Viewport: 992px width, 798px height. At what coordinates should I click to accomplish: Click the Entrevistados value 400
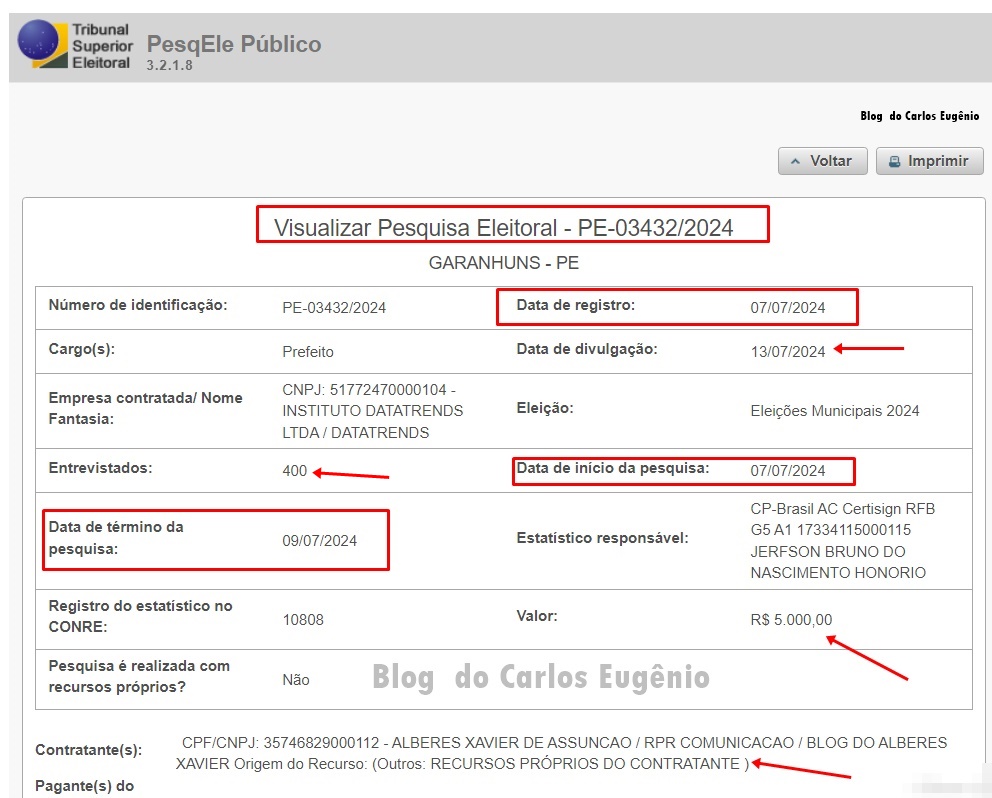click(x=295, y=471)
